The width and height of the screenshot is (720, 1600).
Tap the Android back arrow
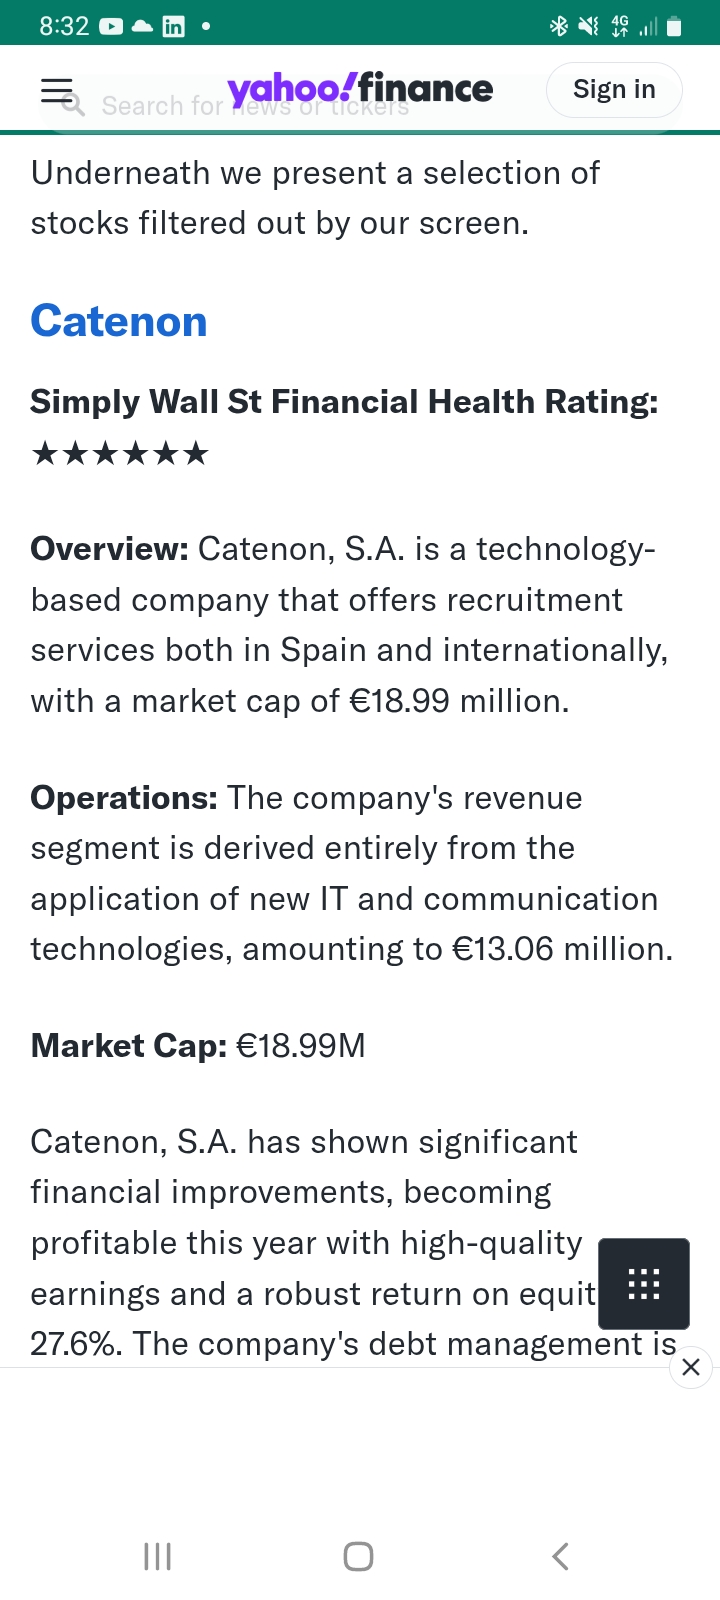point(560,1556)
